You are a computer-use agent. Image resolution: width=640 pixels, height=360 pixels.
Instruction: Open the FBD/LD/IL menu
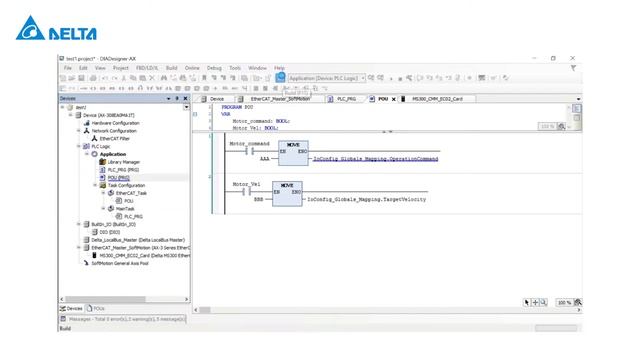tap(147, 68)
